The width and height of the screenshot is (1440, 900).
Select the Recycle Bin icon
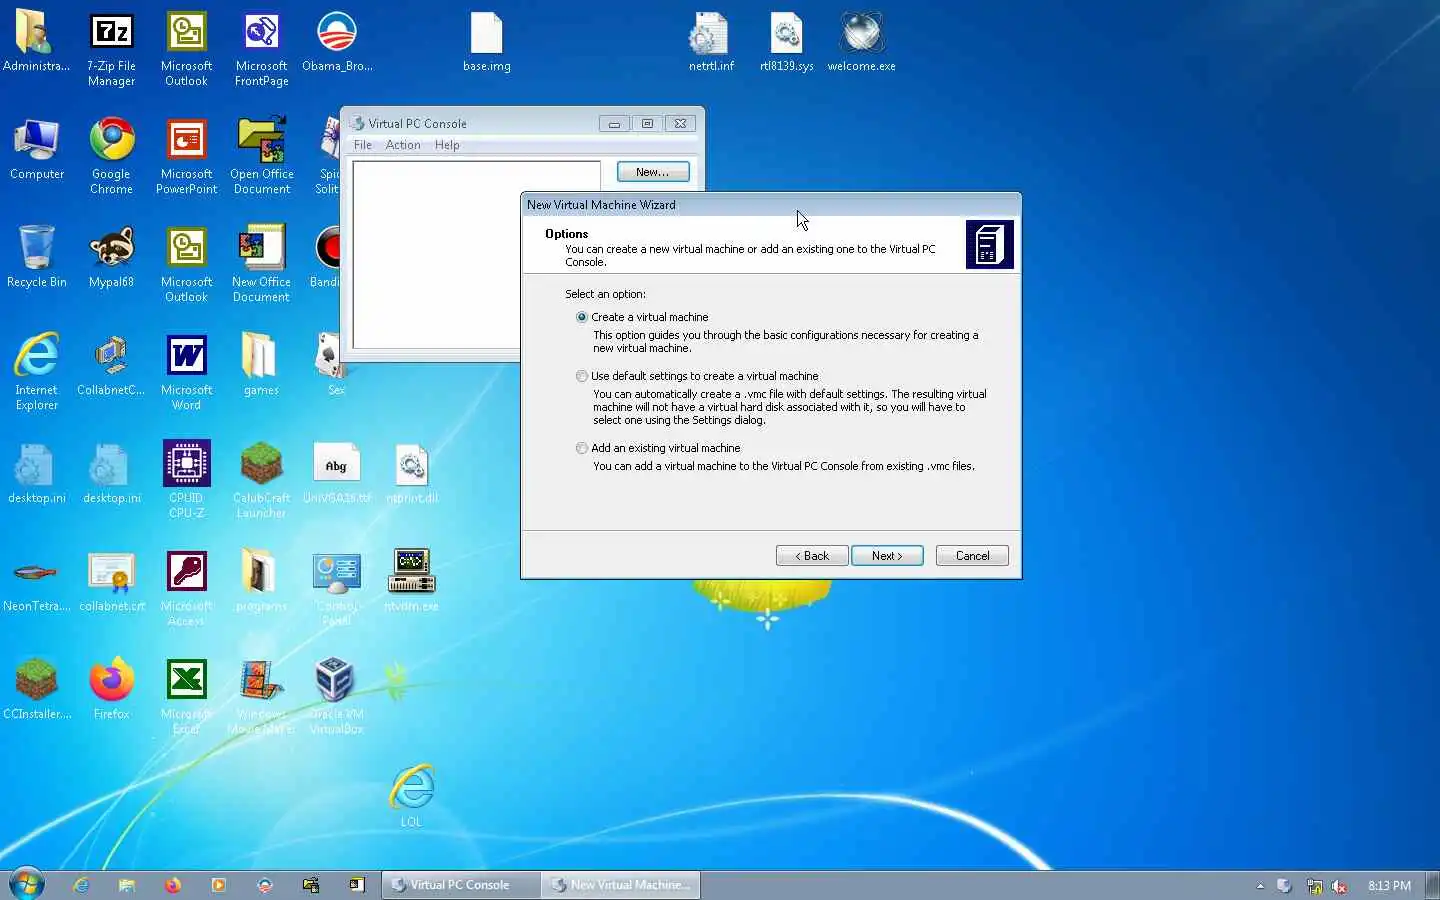[x=37, y=259]
